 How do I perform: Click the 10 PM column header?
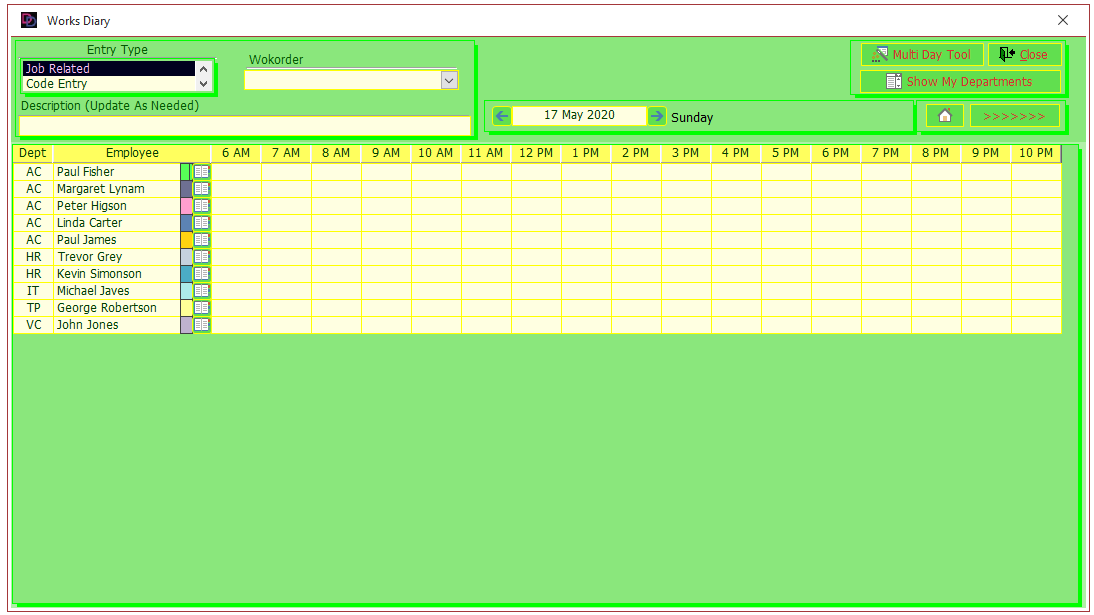point(1036,153)
